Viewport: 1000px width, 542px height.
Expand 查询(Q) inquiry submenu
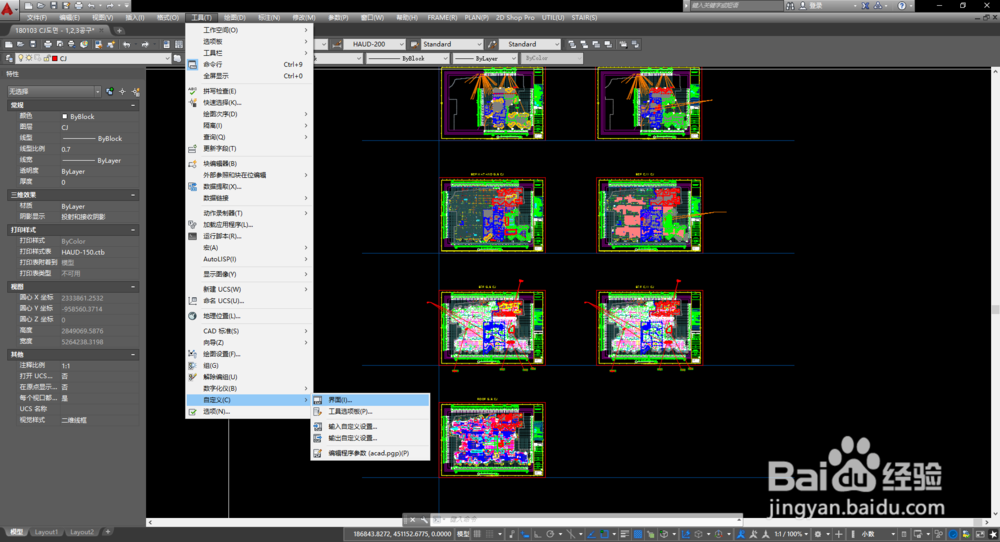(249, 137)
